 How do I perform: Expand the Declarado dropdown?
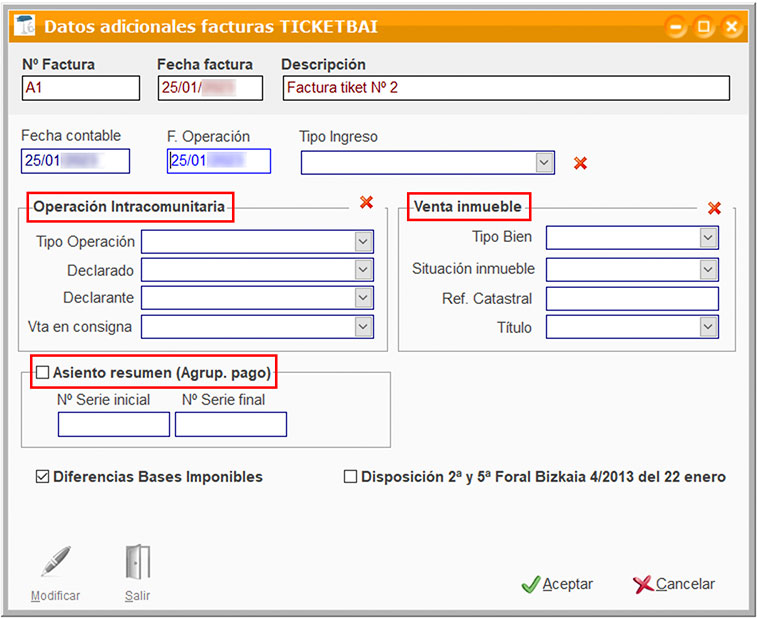(x=363, y=270)
